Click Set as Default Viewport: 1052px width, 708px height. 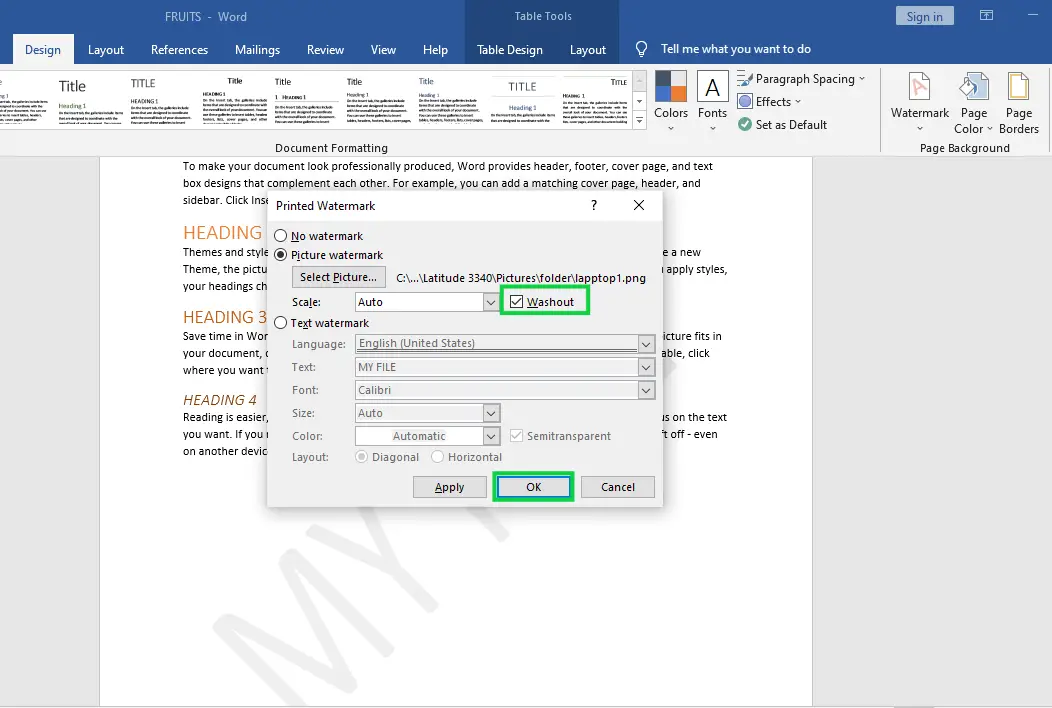point(787,124)
